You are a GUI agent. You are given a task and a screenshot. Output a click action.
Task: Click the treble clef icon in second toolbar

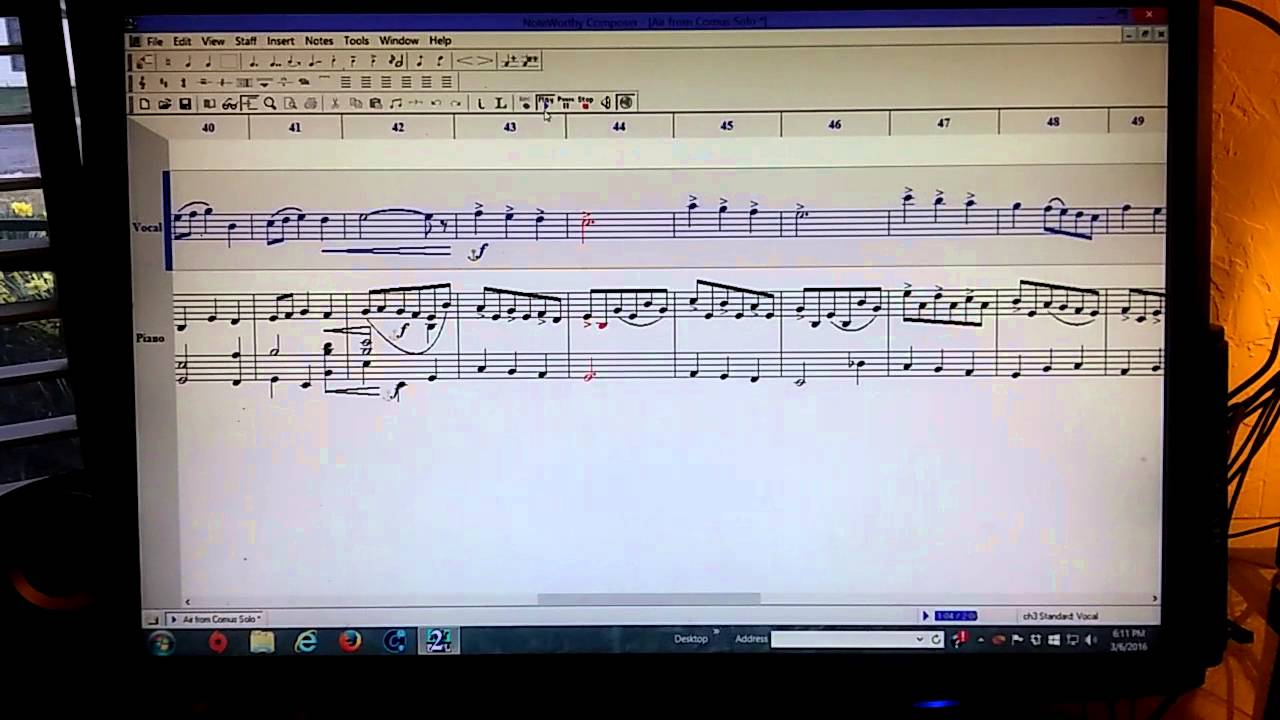click(x=142, y=82)
